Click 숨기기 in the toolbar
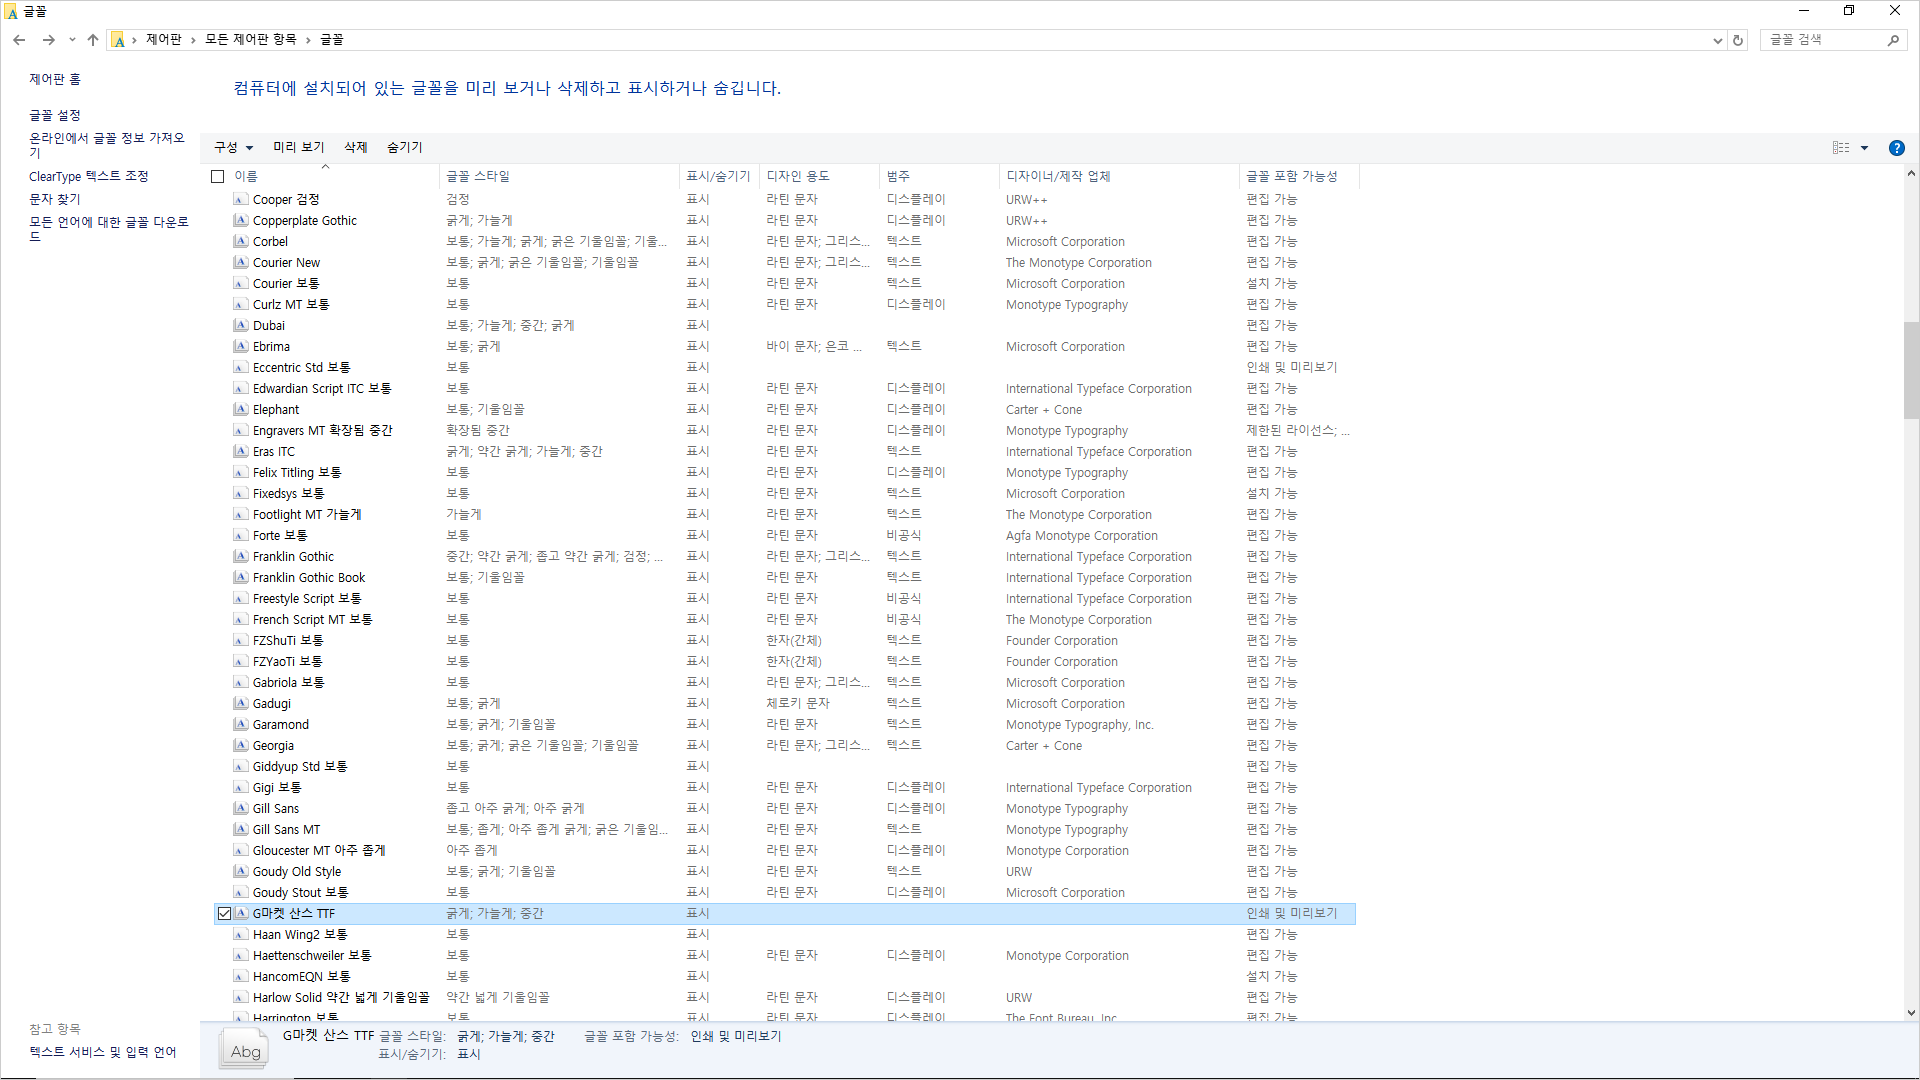 (x=404, y=147)
